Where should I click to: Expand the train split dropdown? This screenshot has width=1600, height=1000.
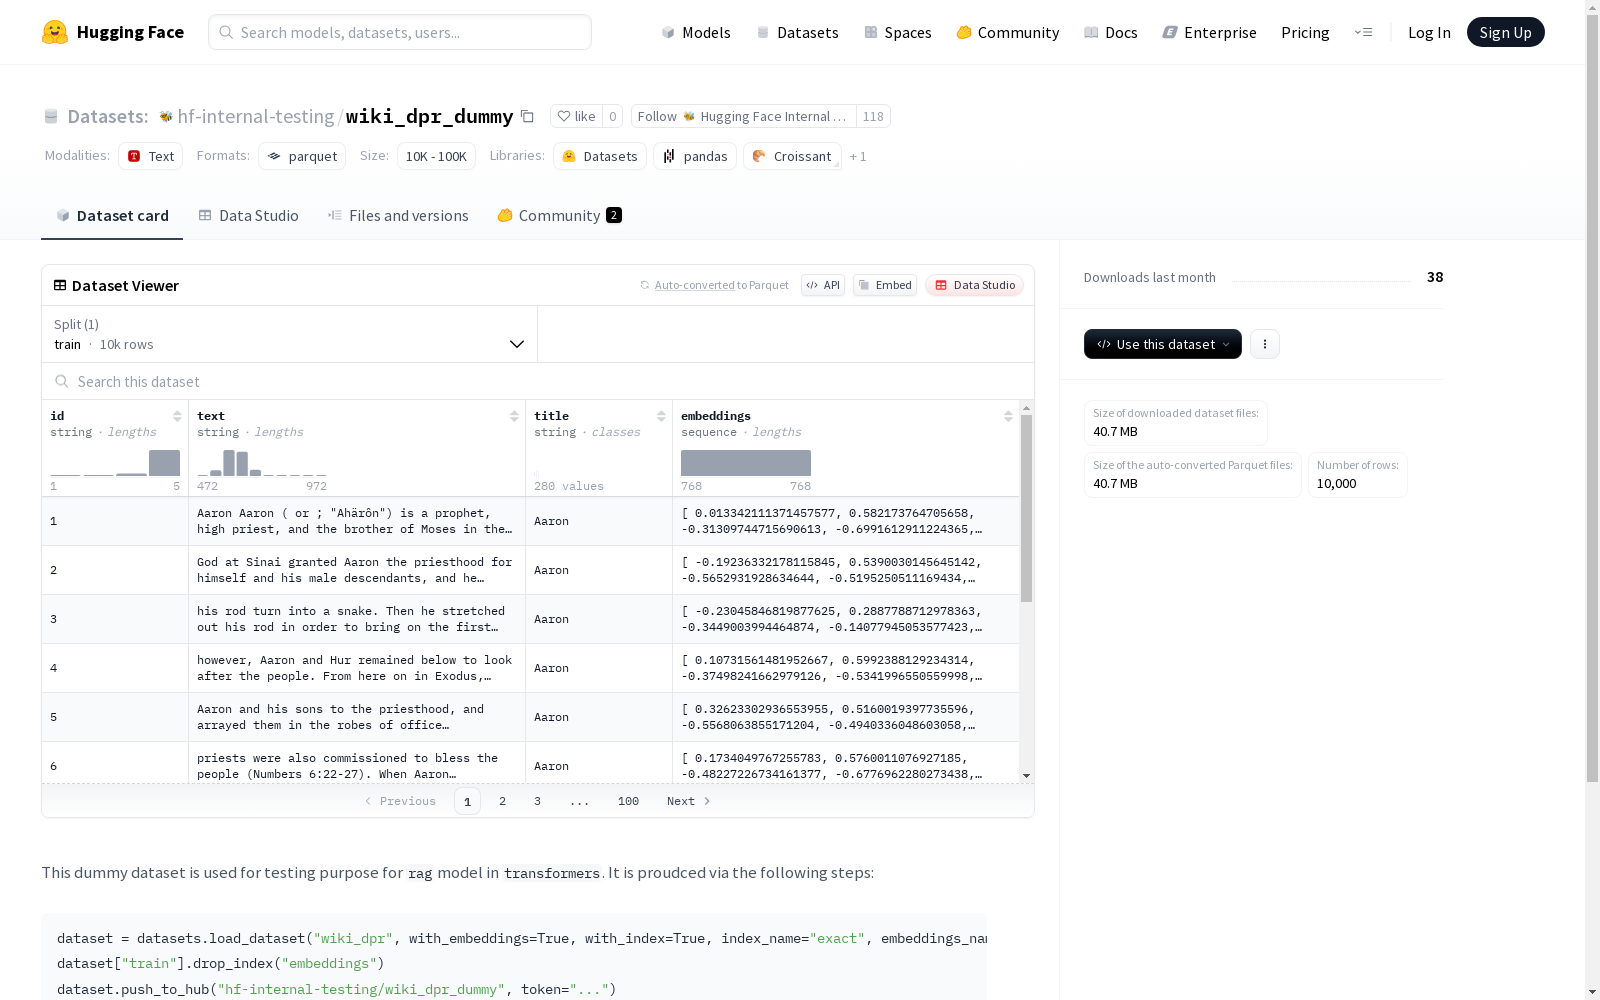[290, 334]
